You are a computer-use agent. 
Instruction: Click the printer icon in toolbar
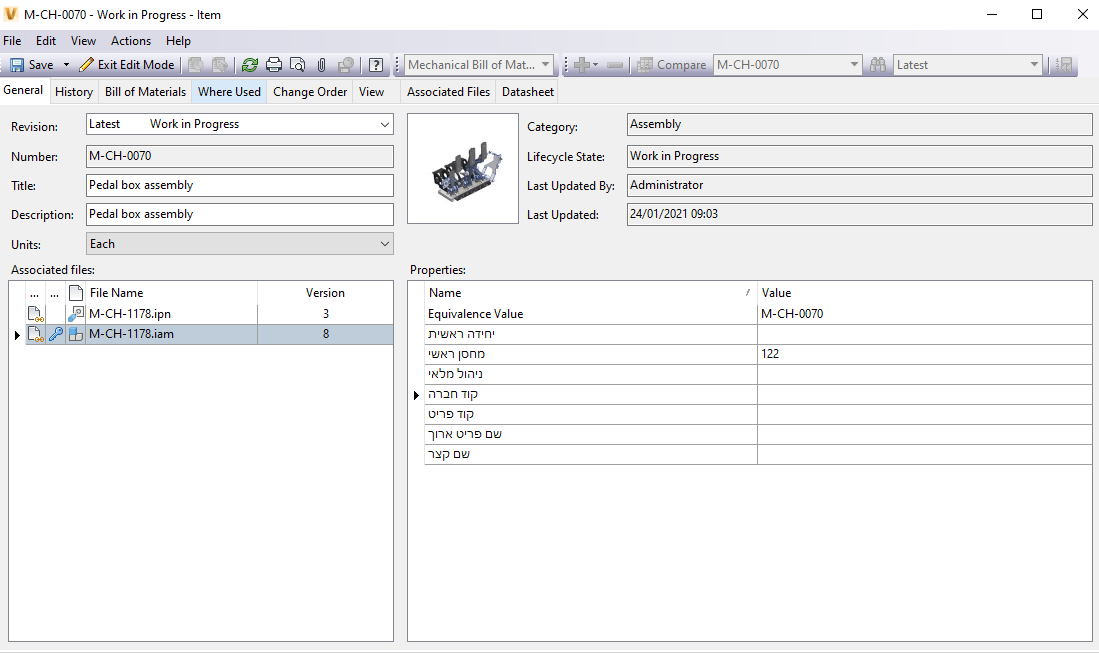coord(273,65)
